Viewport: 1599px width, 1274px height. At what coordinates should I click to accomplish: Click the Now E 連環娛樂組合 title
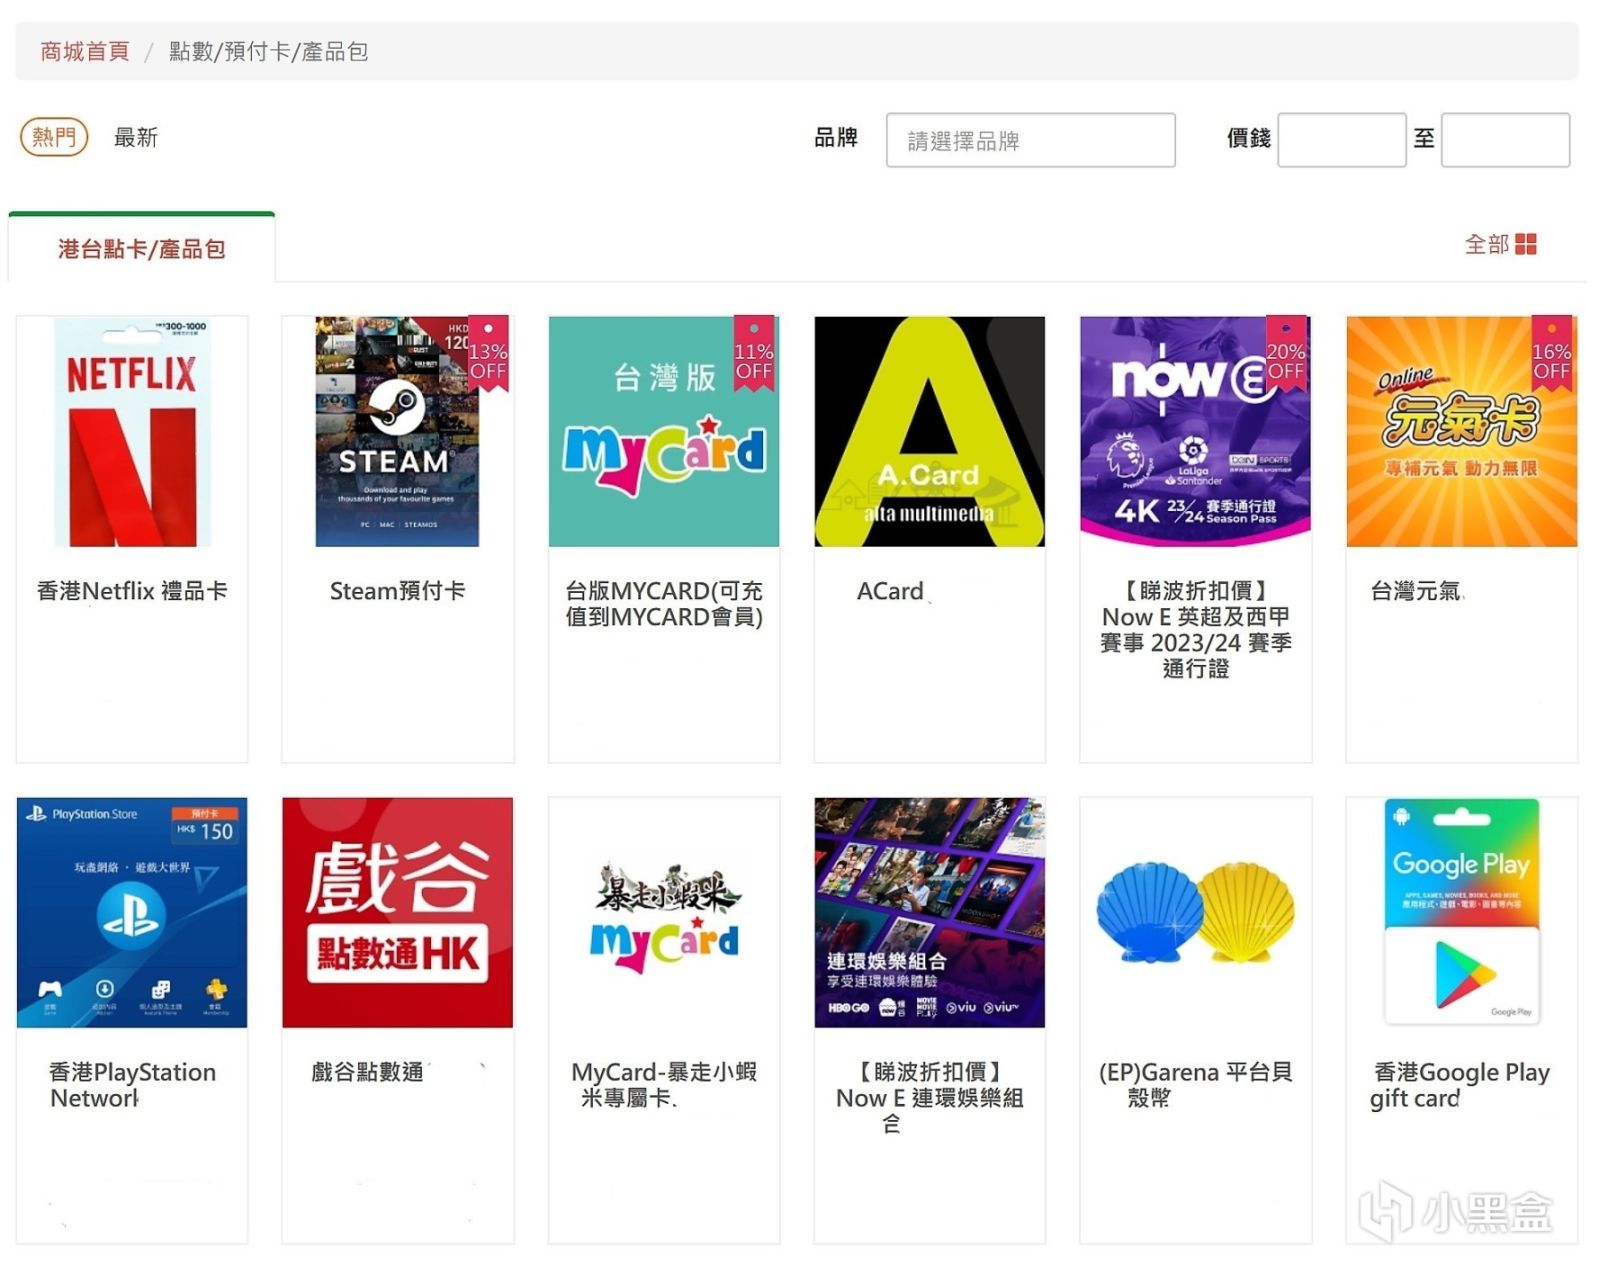(930, 1098)
